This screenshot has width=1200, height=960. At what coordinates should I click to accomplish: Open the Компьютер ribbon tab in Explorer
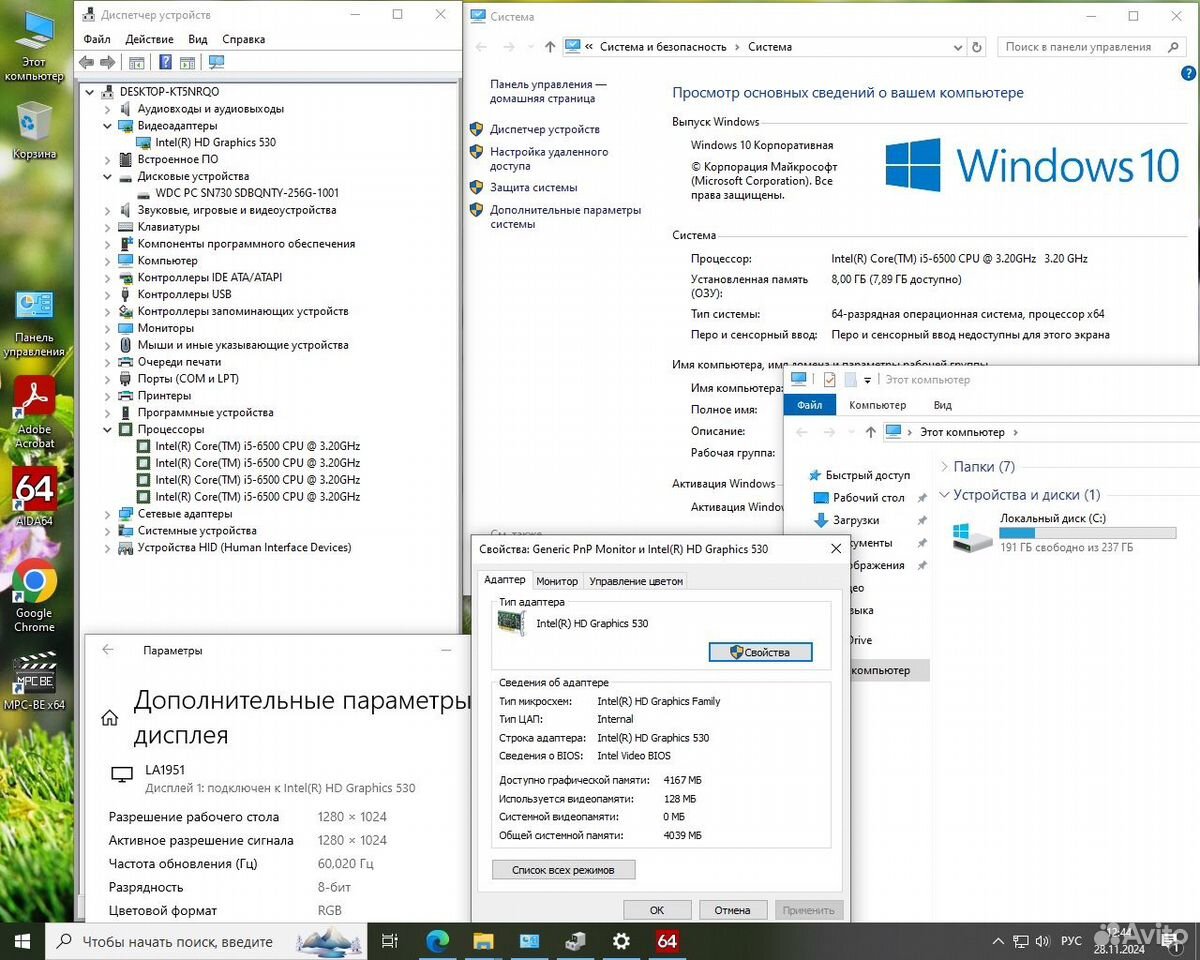(x=877, y=405)
